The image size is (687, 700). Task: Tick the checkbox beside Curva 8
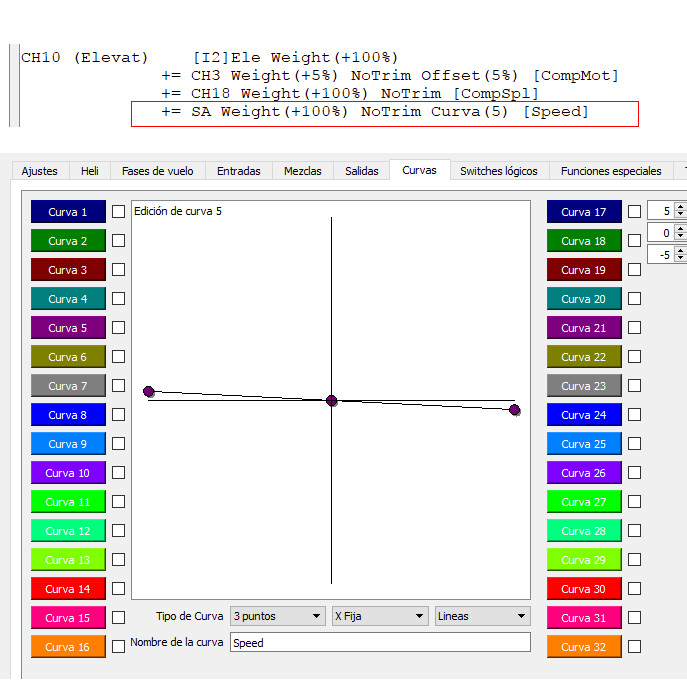tap(118, 414)
